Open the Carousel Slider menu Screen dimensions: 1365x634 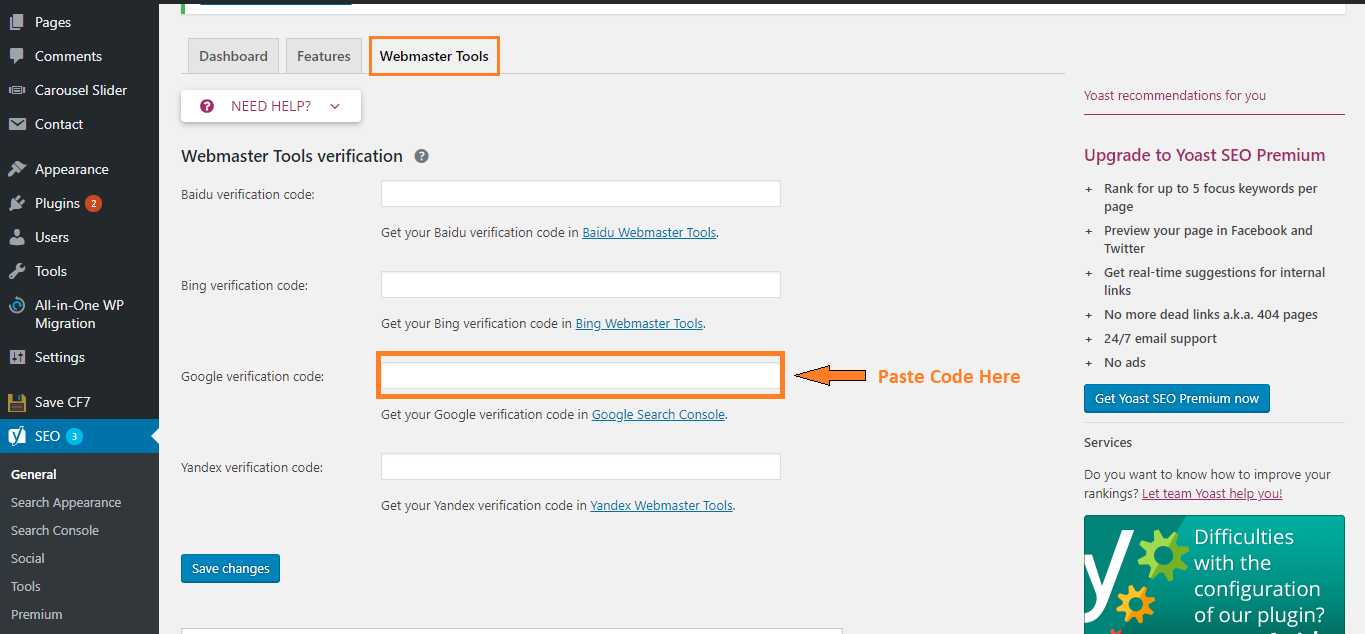[x=79, y=90]
